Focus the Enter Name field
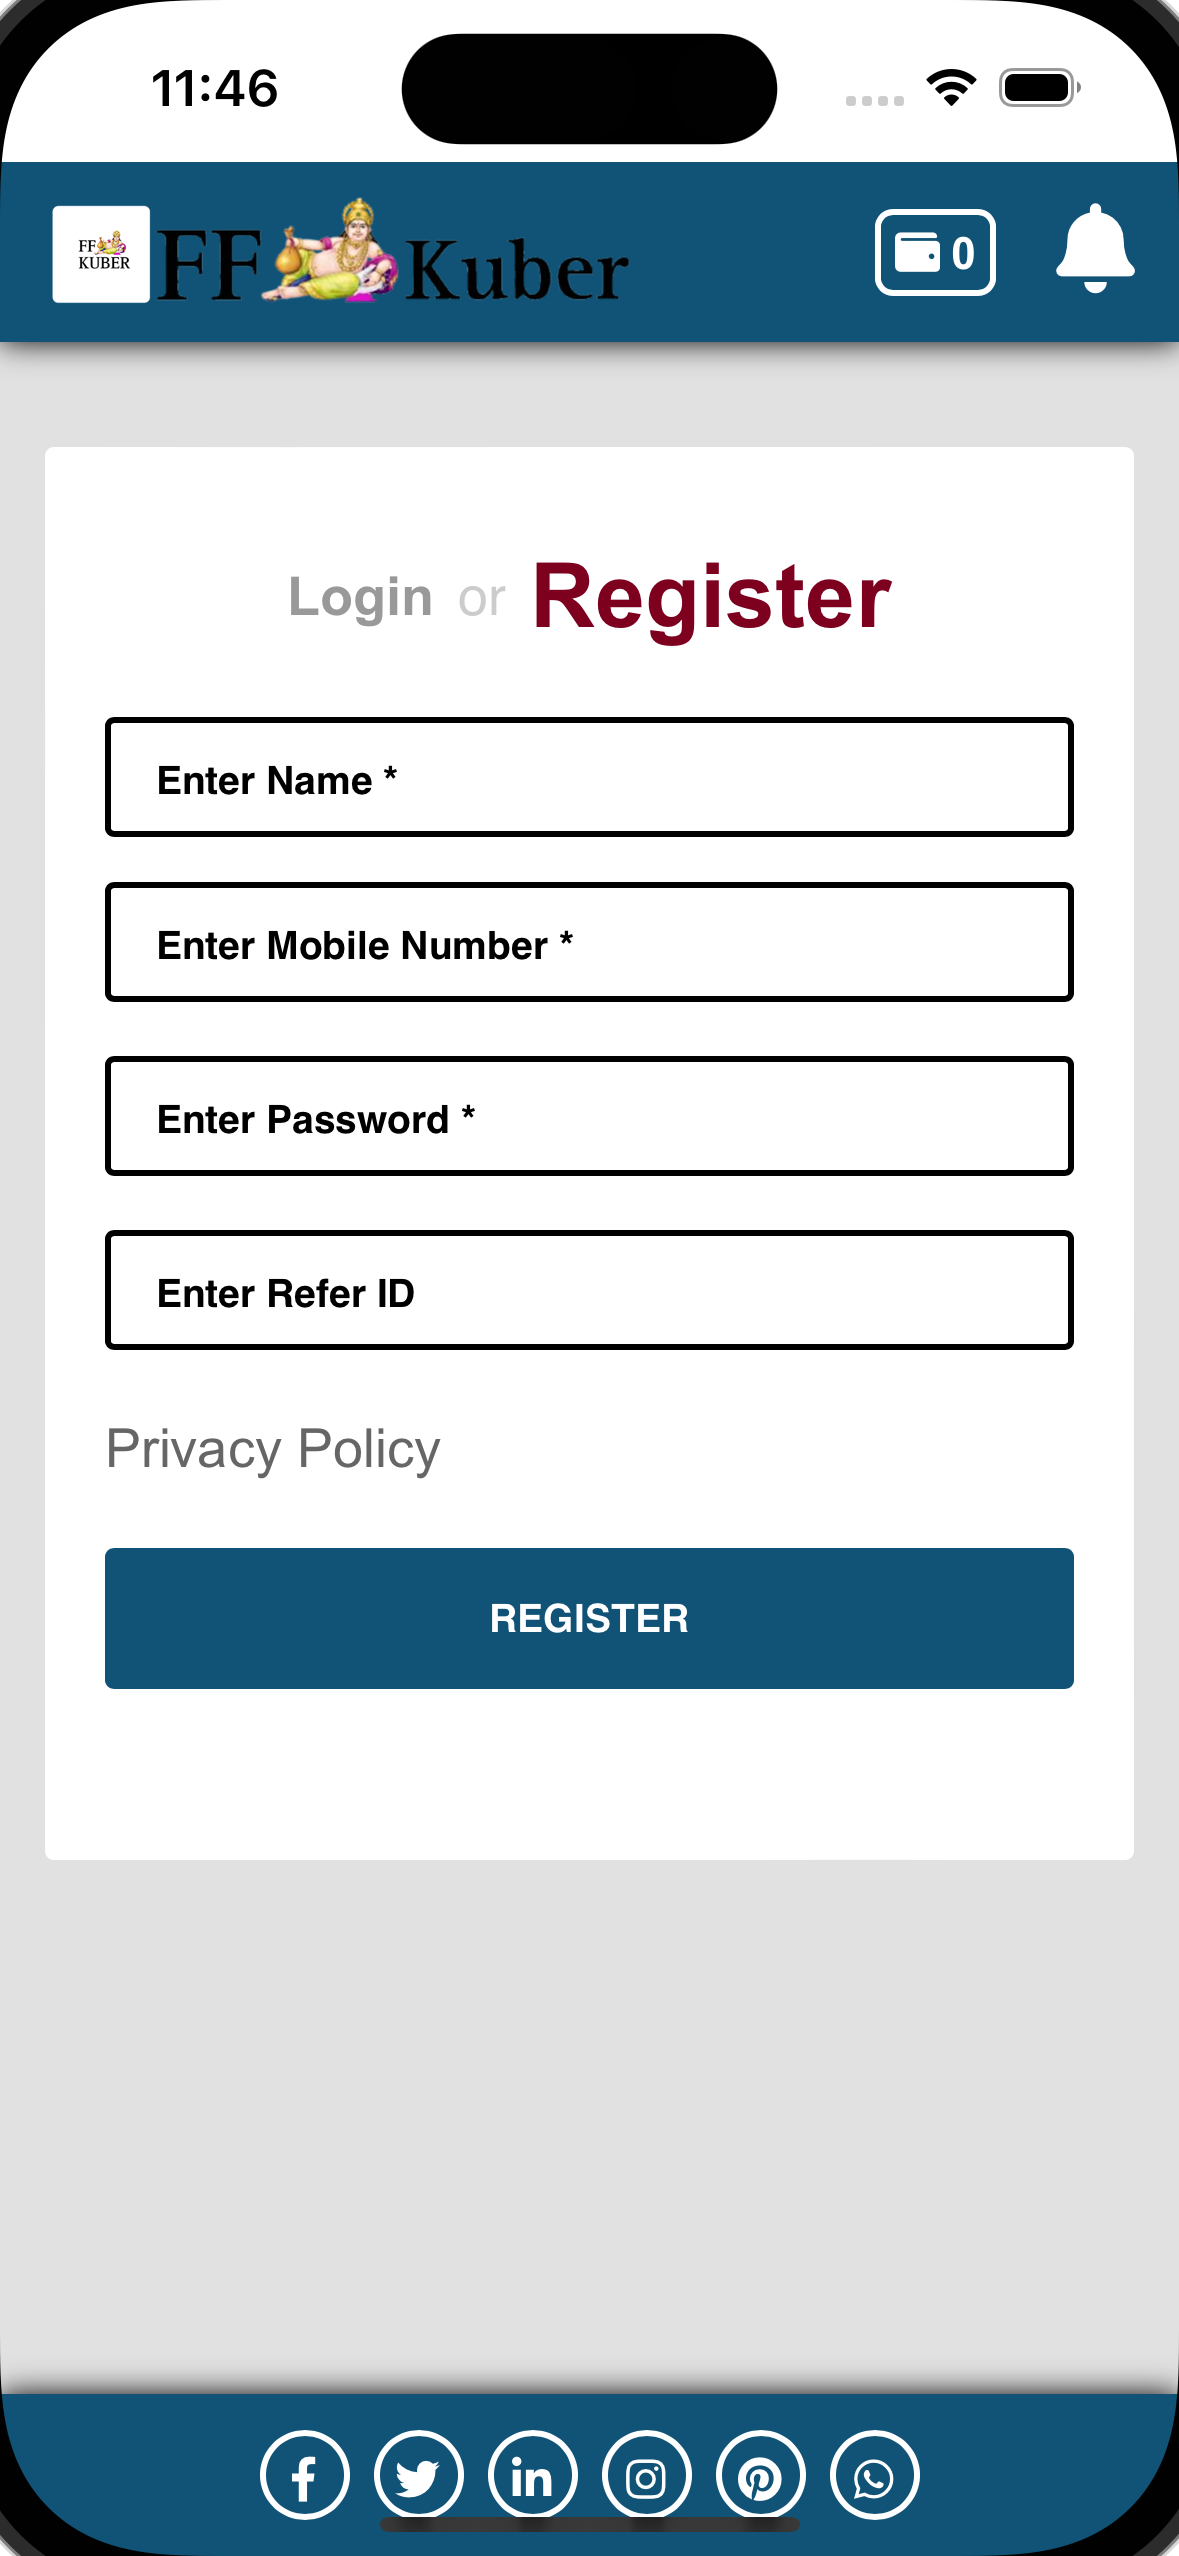Image resolution: width=1179 pixels, height=2556 pixels. (x=589, y=777)
